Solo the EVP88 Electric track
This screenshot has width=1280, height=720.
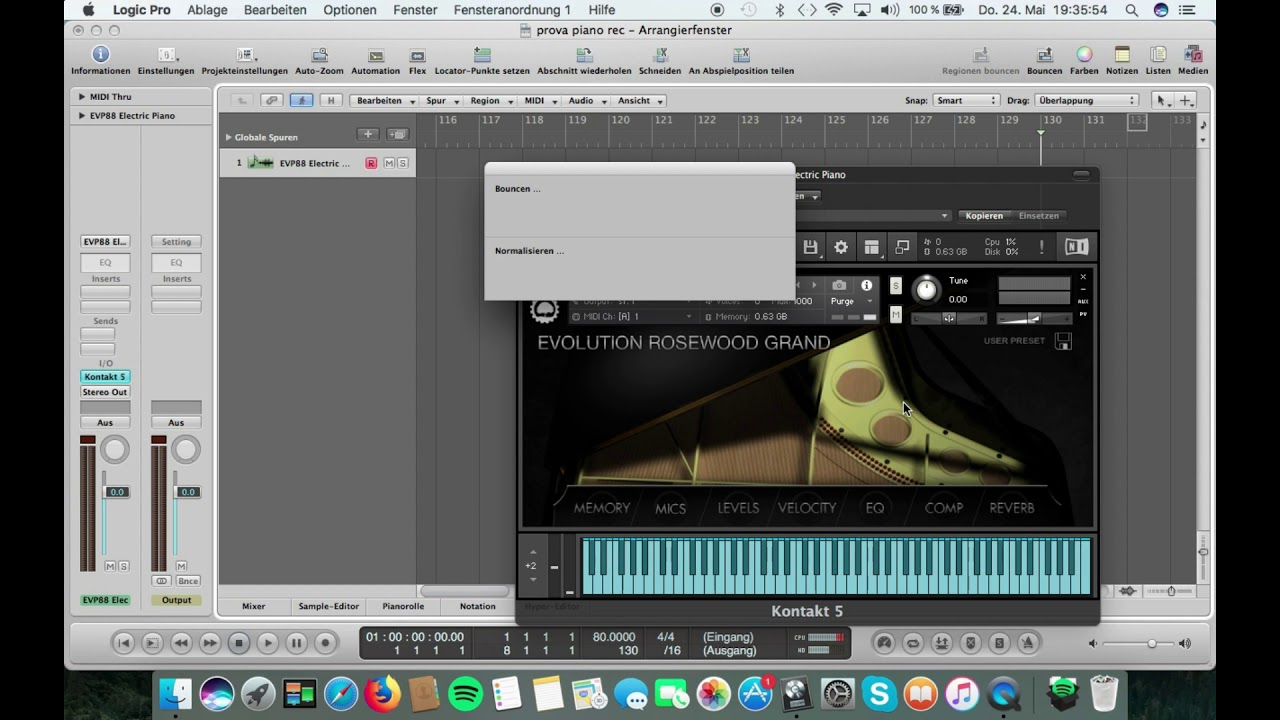pos(402,163)
